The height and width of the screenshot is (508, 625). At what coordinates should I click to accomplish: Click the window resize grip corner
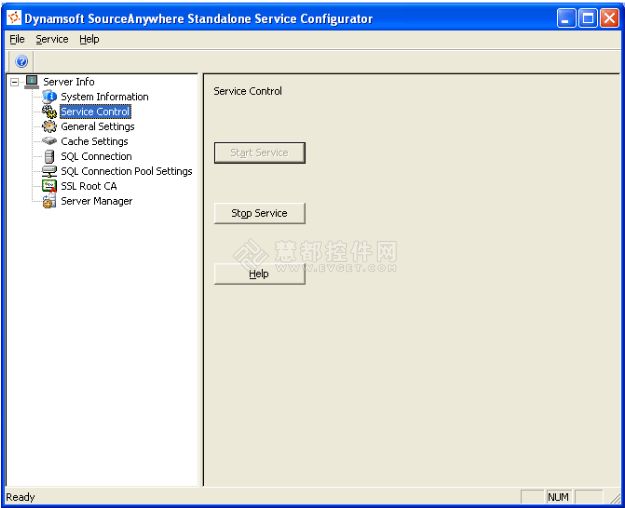click(x=615, y=498)
